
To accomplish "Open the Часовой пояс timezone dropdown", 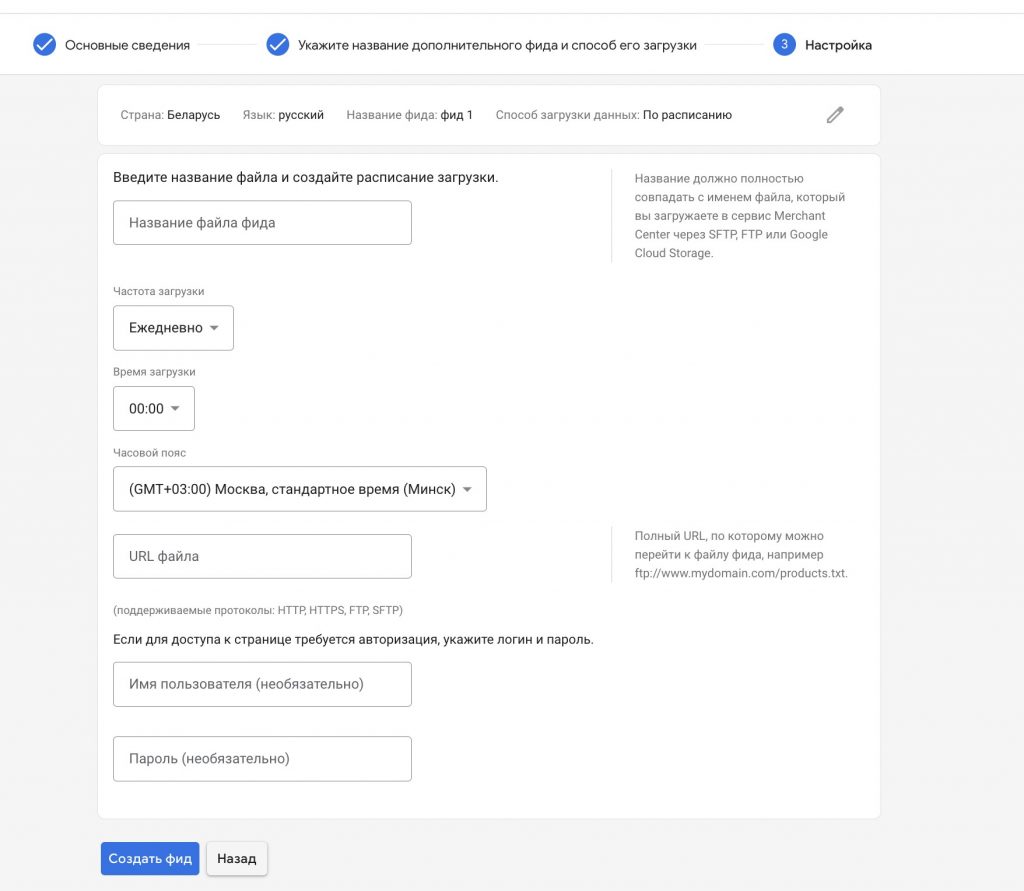I will pos(300,489).
